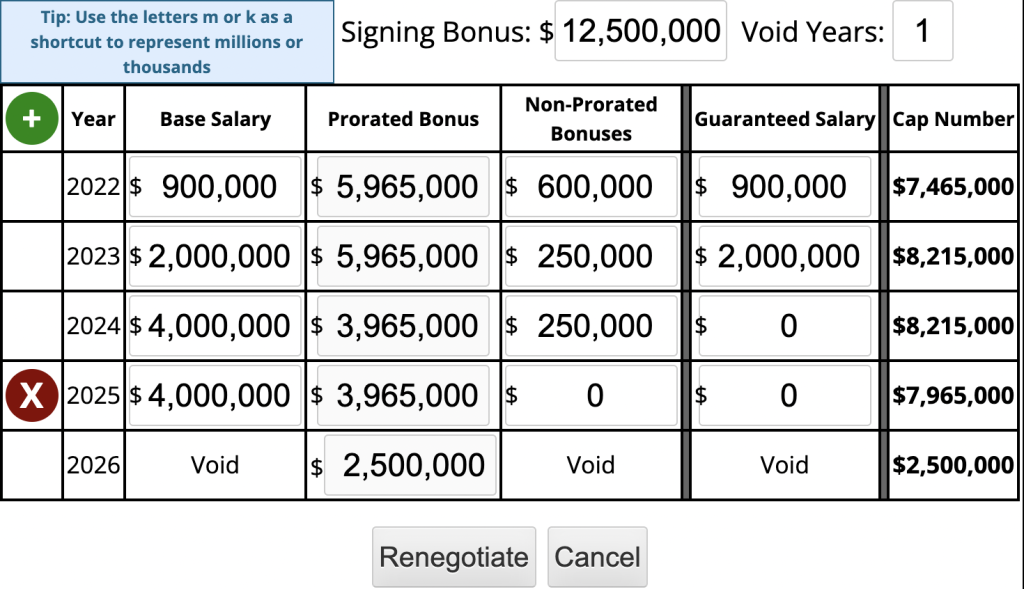
Task: Remove the 2025 year with red X
Action: click(x=31, y=395)
